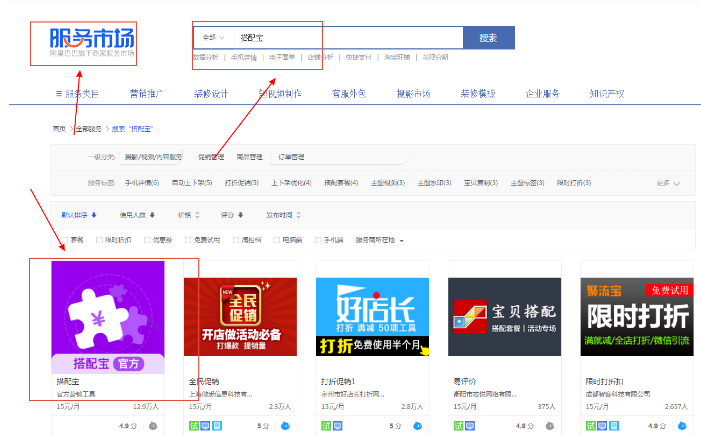Viewport: 701px width, 435px height.
Task: Filter by 限时打折(3) tag
Action: pos(574,183)
